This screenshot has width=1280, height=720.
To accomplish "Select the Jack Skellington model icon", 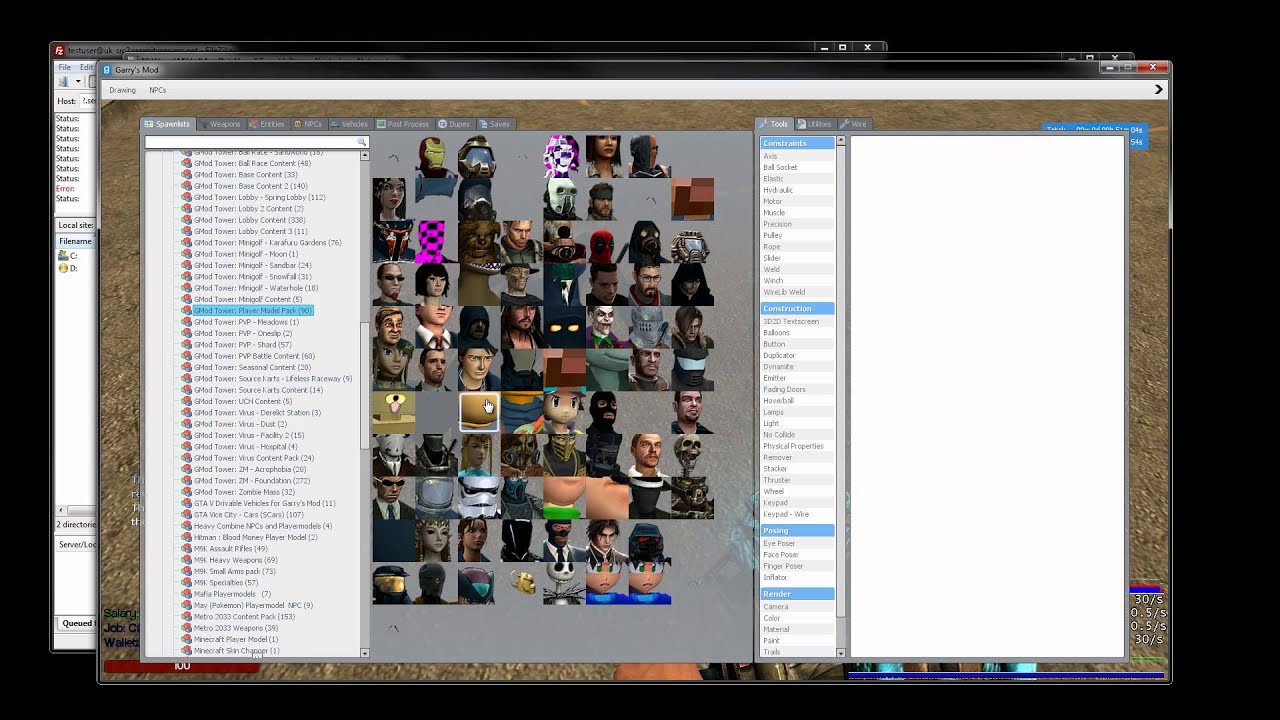I will (564, 584).
